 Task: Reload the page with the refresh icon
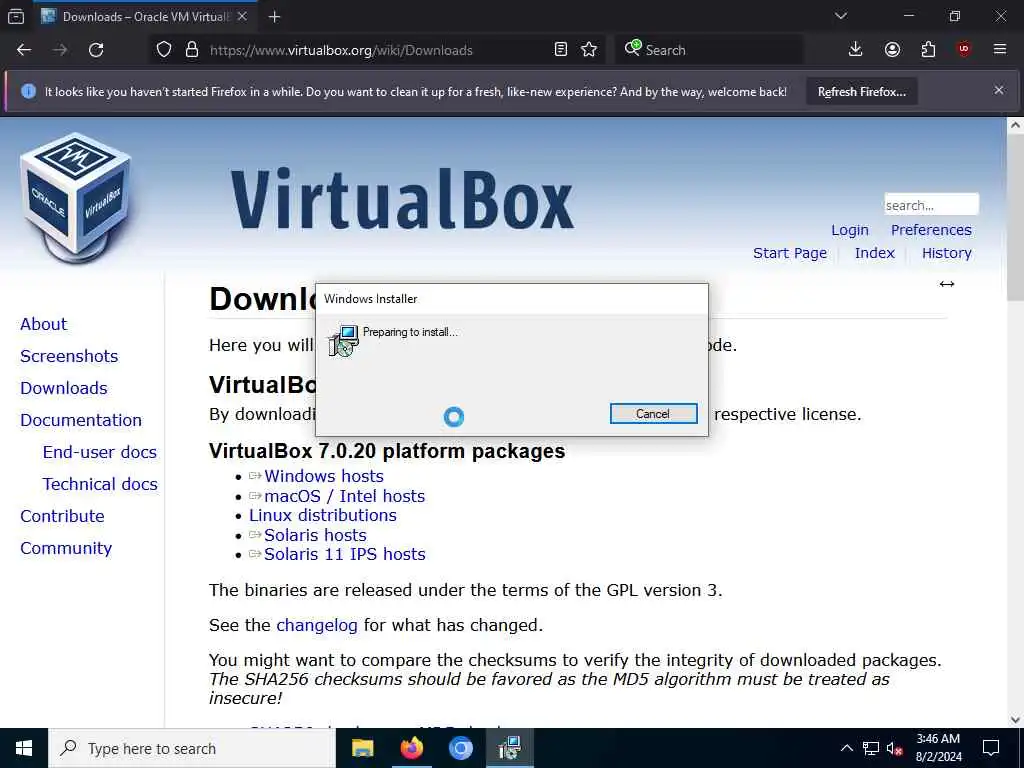[x=96, y=50]
